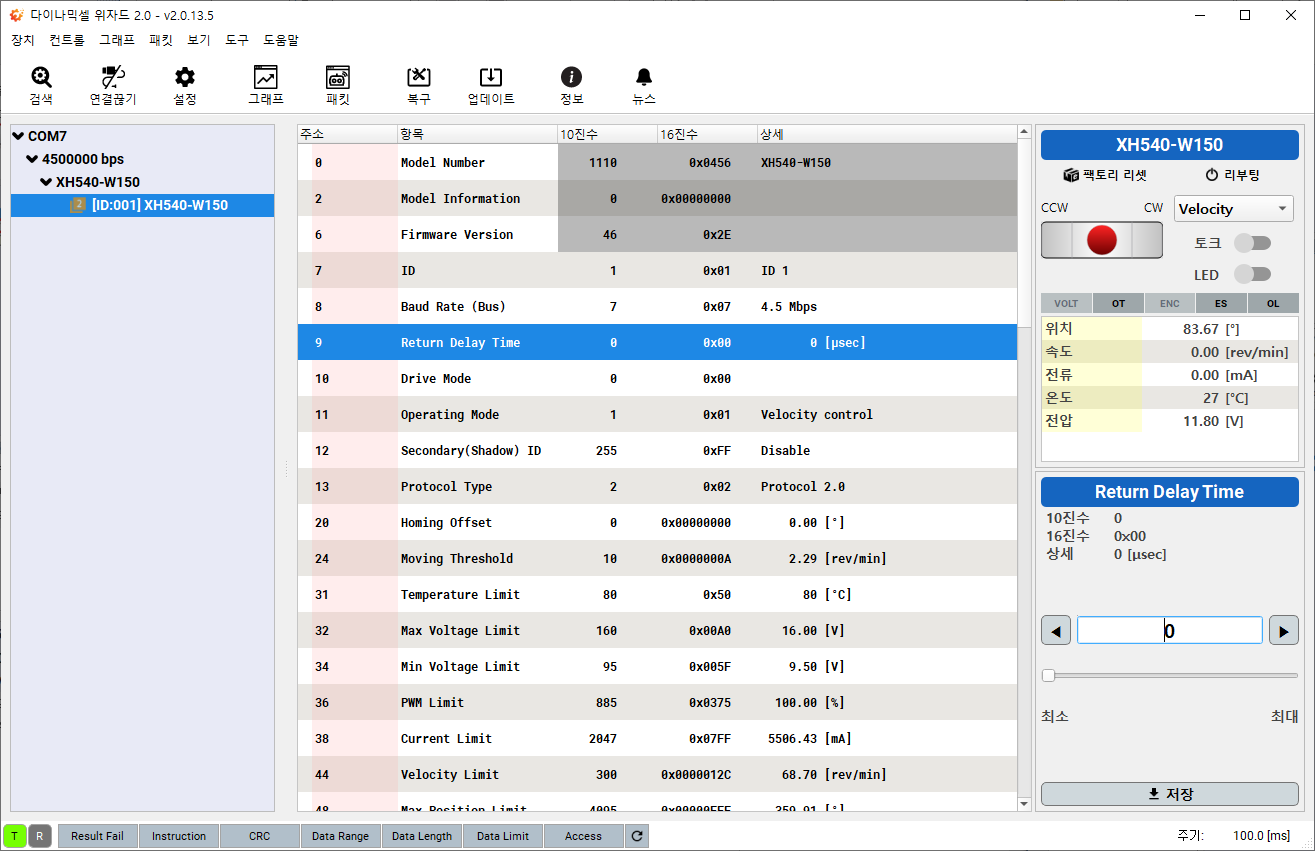Click the 복구 recovery icon
This screenshot has height=851, width=1315.
click(419, 78)
